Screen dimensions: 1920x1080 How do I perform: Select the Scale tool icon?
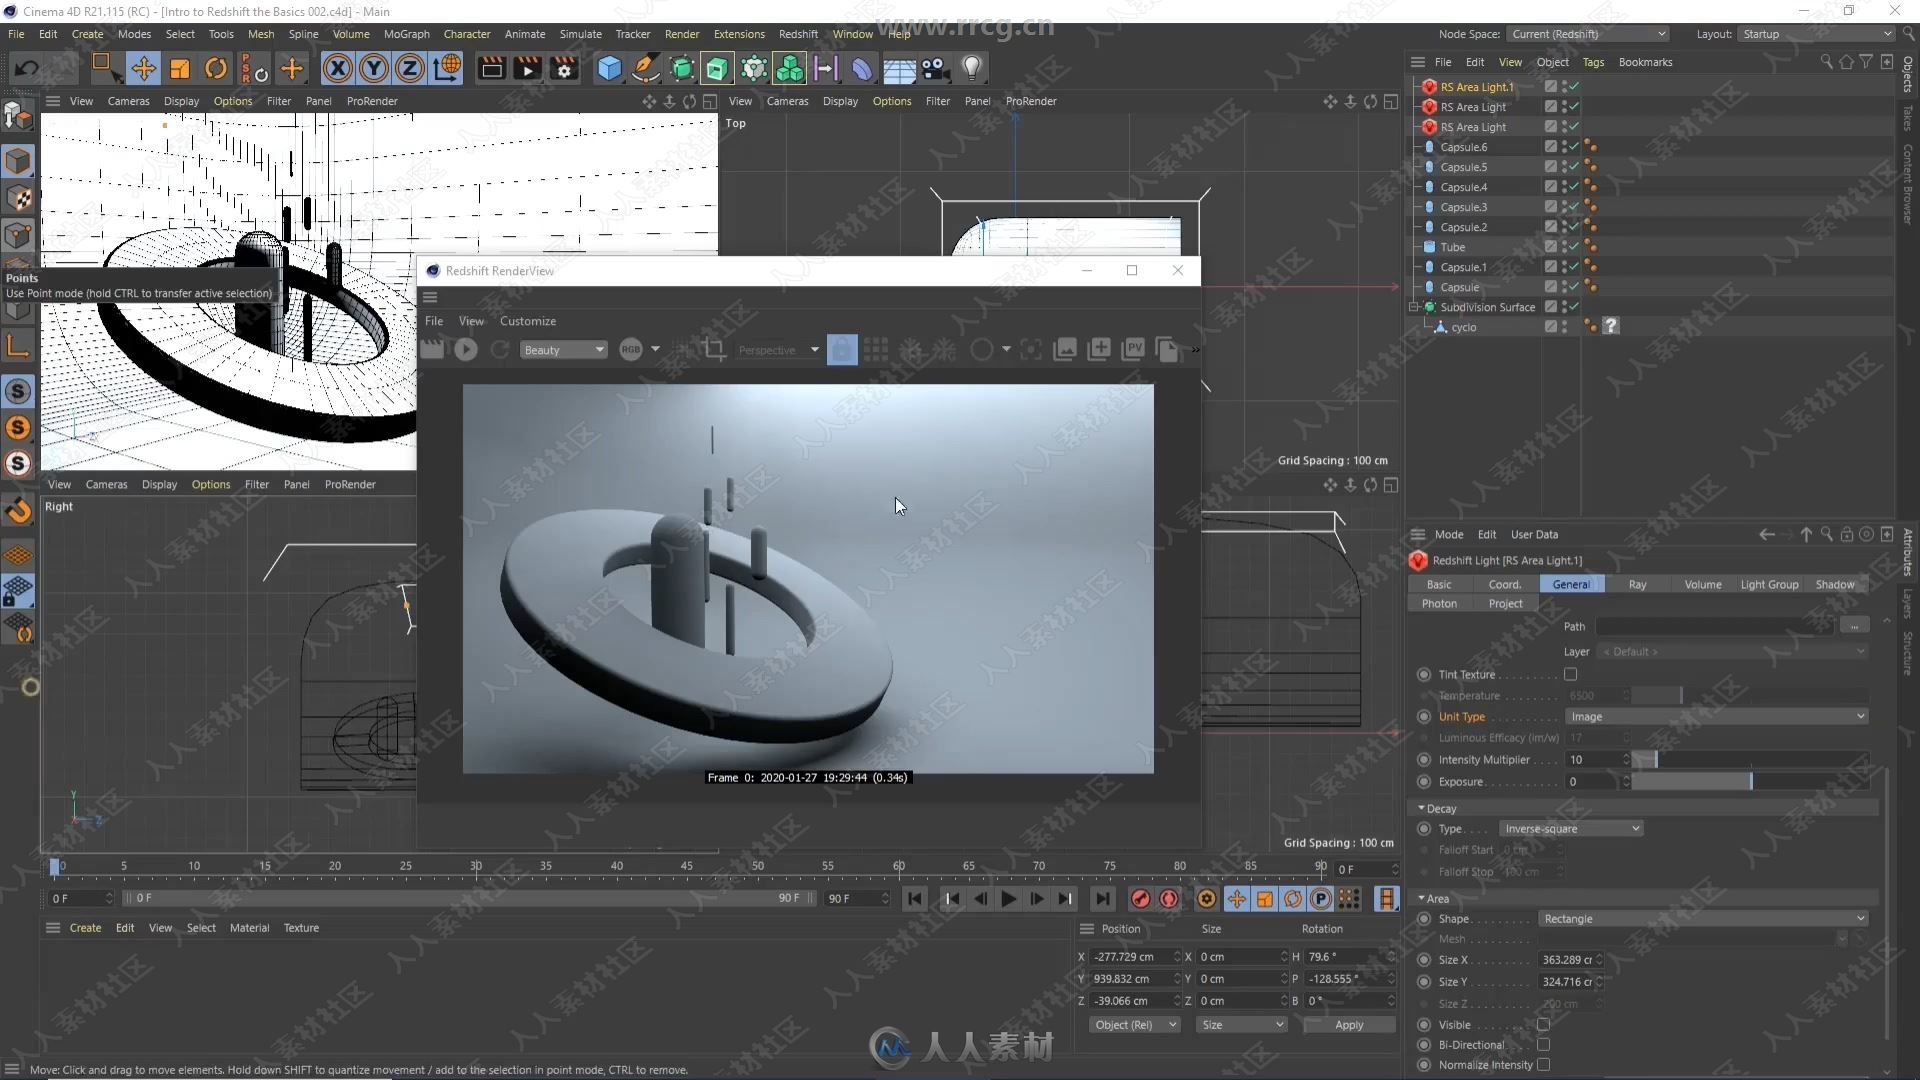point(181,67)
